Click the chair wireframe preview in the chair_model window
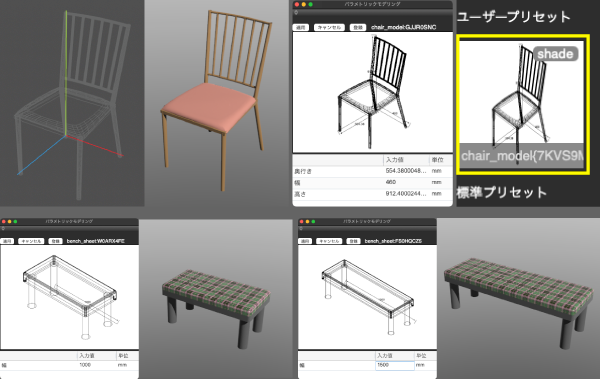Screen dimensions: 600x379 click(x=372, y=92)
